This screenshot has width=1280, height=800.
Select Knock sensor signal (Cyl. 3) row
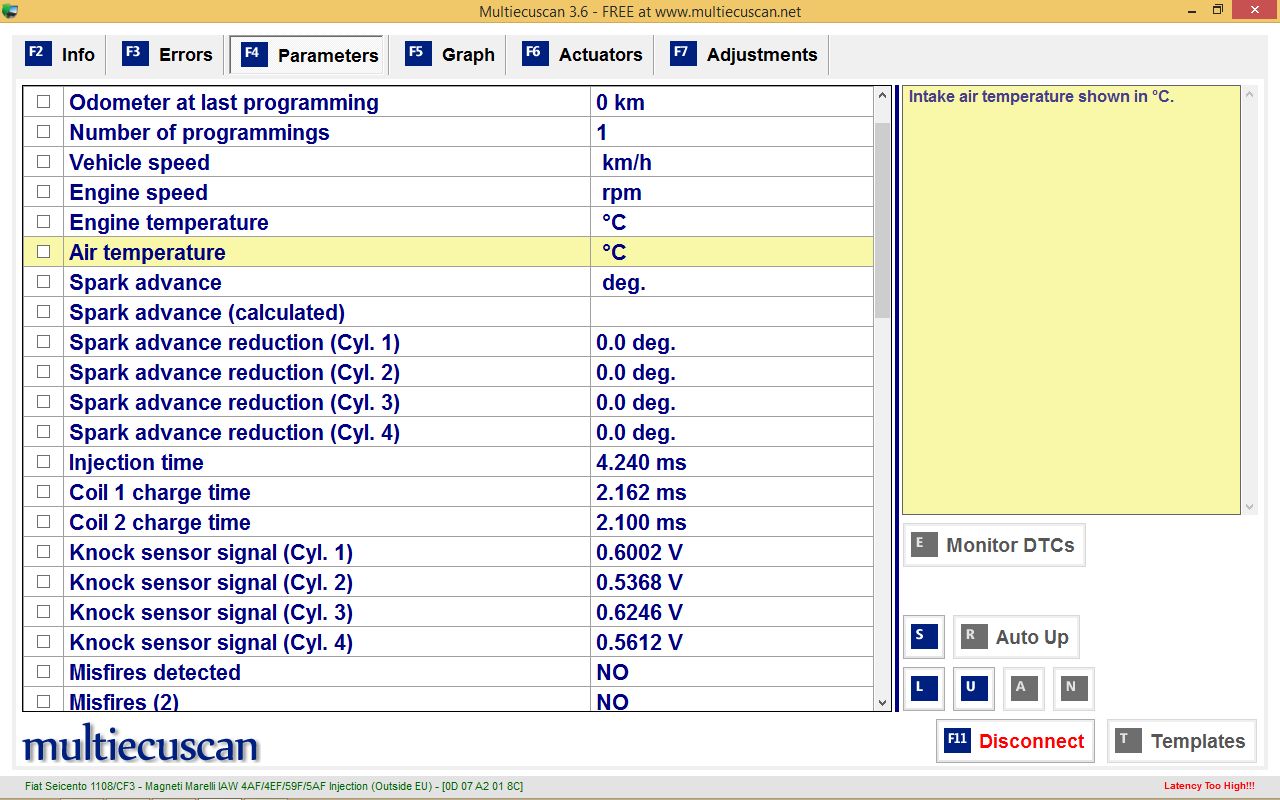point(448,612)
